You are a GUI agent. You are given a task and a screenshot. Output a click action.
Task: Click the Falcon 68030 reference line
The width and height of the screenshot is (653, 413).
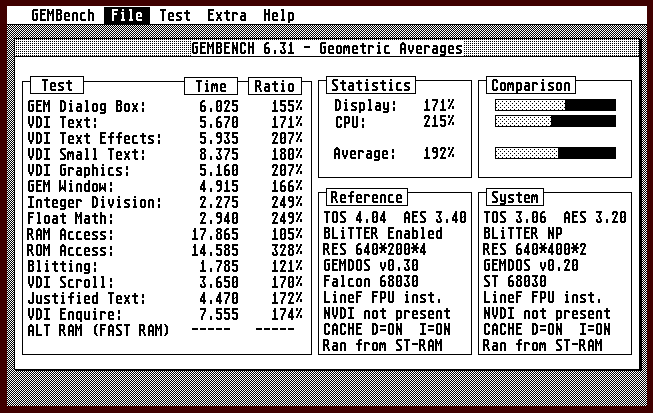coord(371,282)
